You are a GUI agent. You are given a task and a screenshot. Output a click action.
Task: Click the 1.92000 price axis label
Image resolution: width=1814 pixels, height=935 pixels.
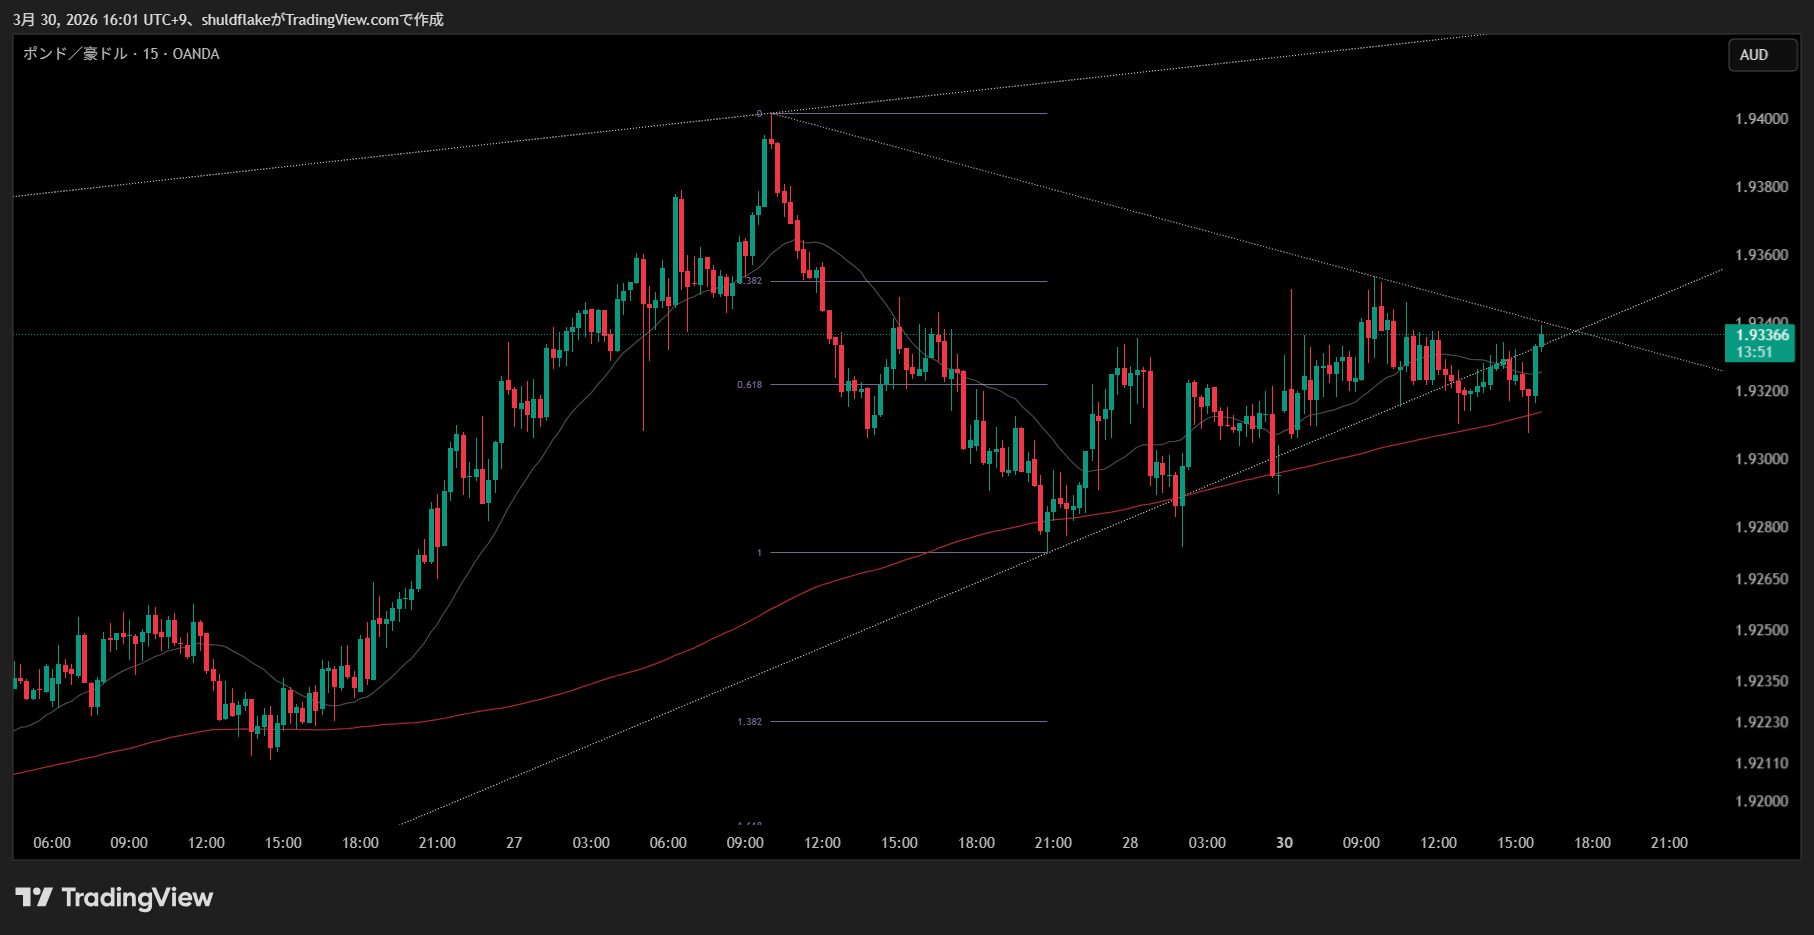1761,801
